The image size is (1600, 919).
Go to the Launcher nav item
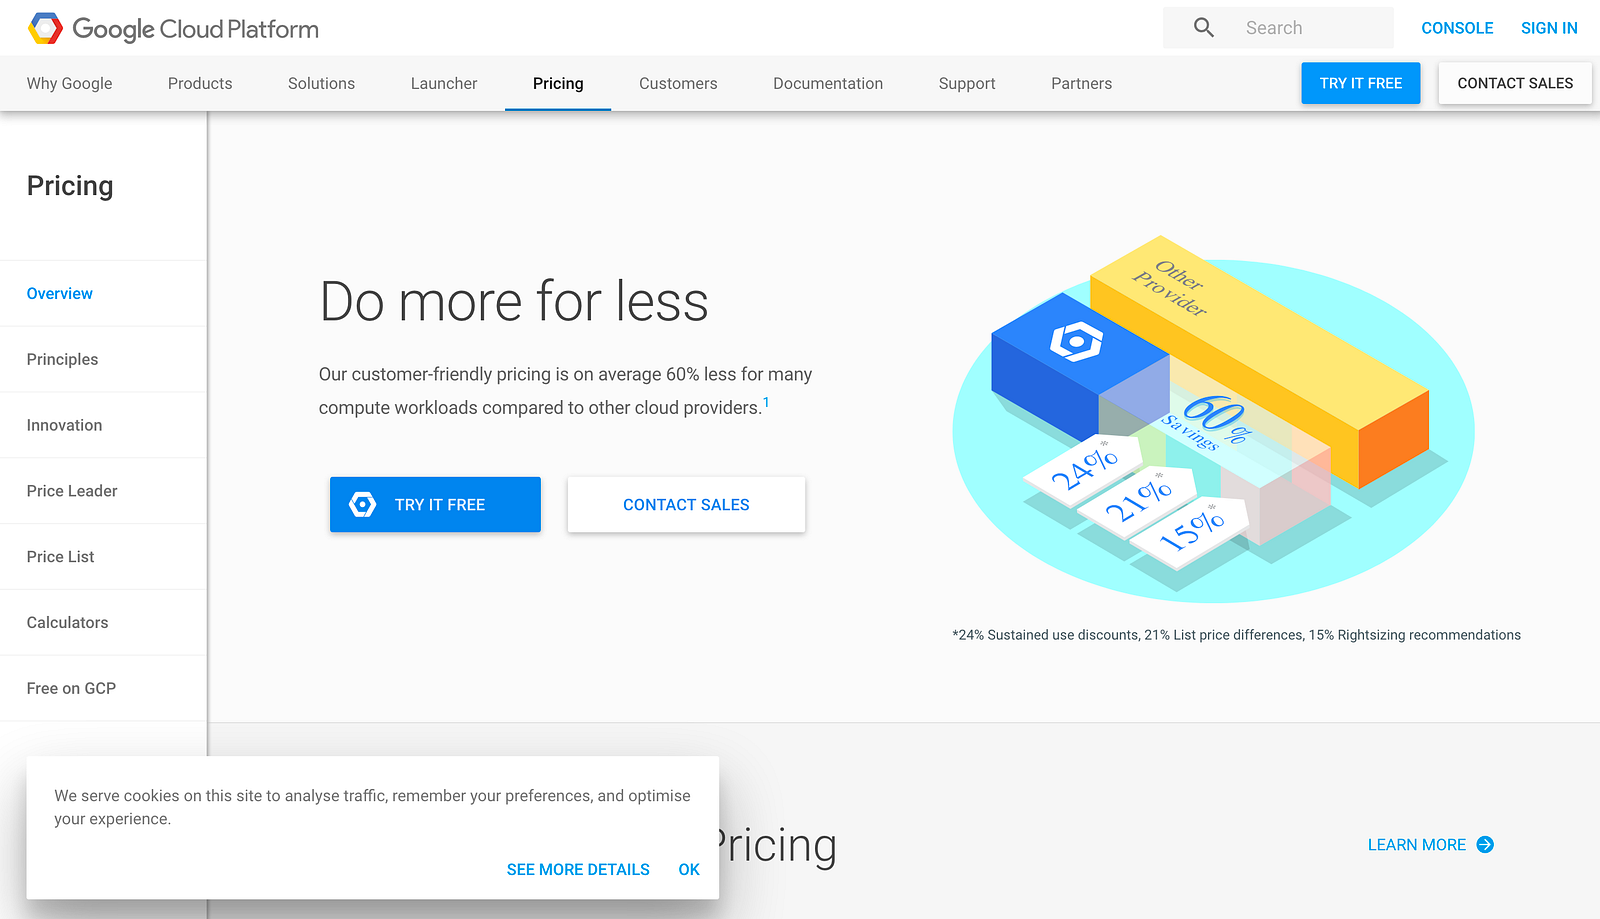[x=444, y=83]
